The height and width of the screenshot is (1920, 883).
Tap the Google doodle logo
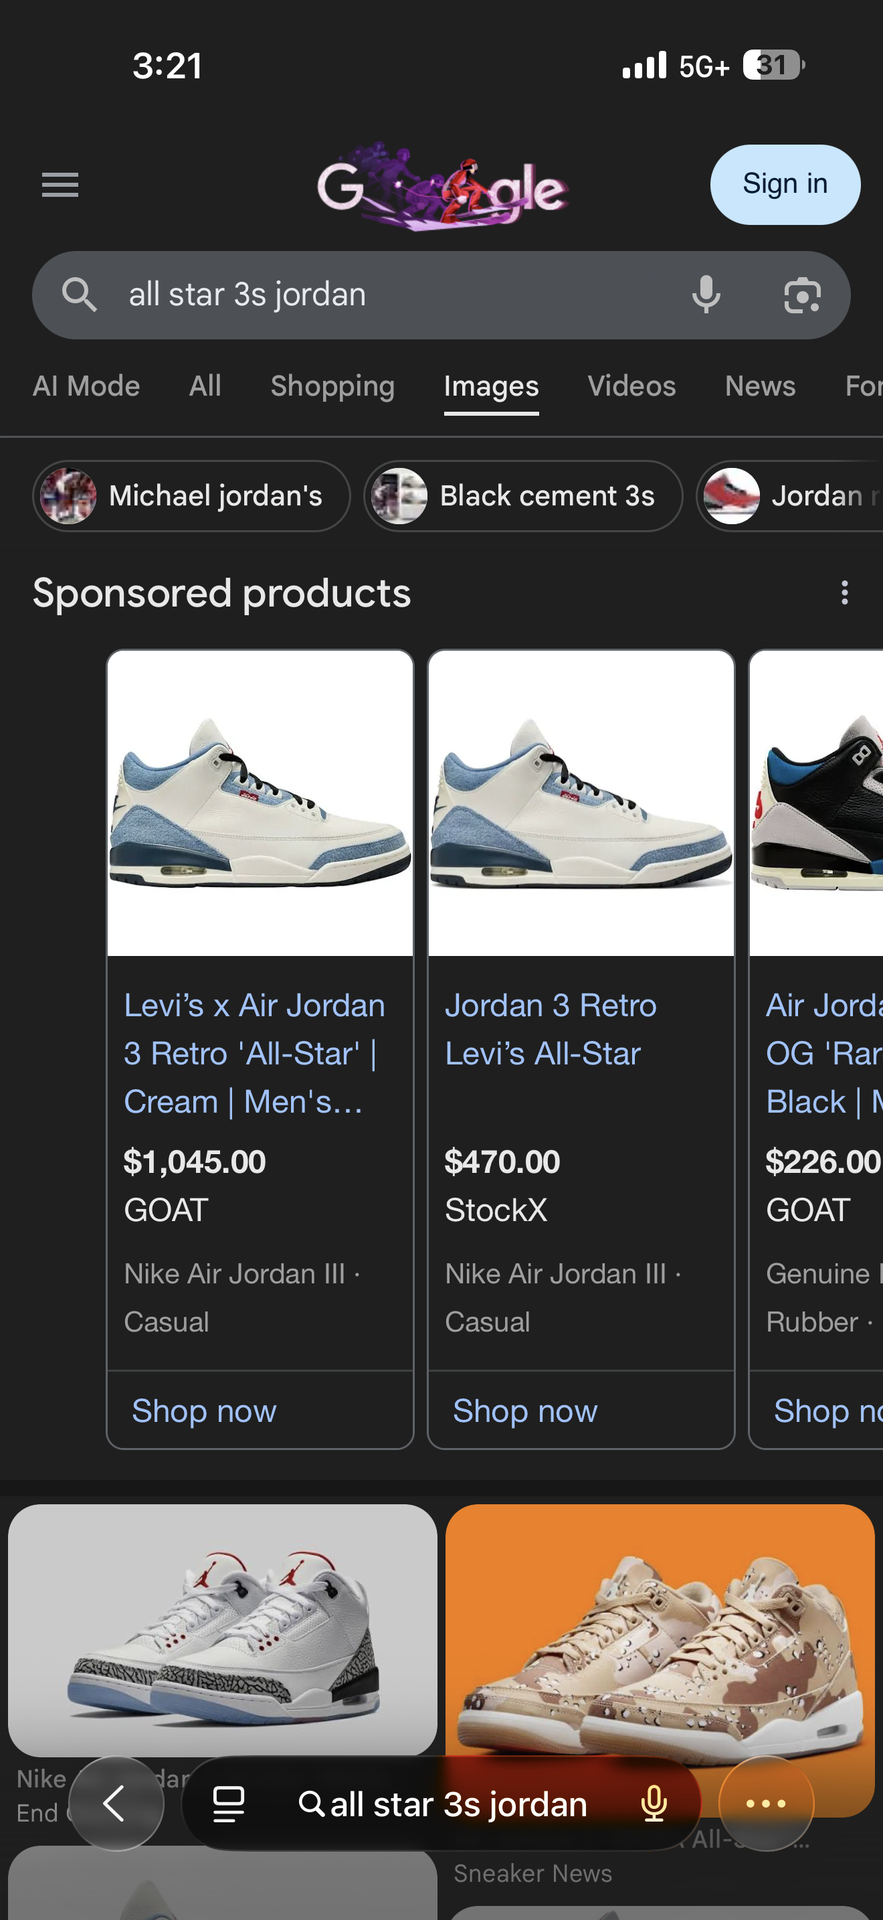442,187
